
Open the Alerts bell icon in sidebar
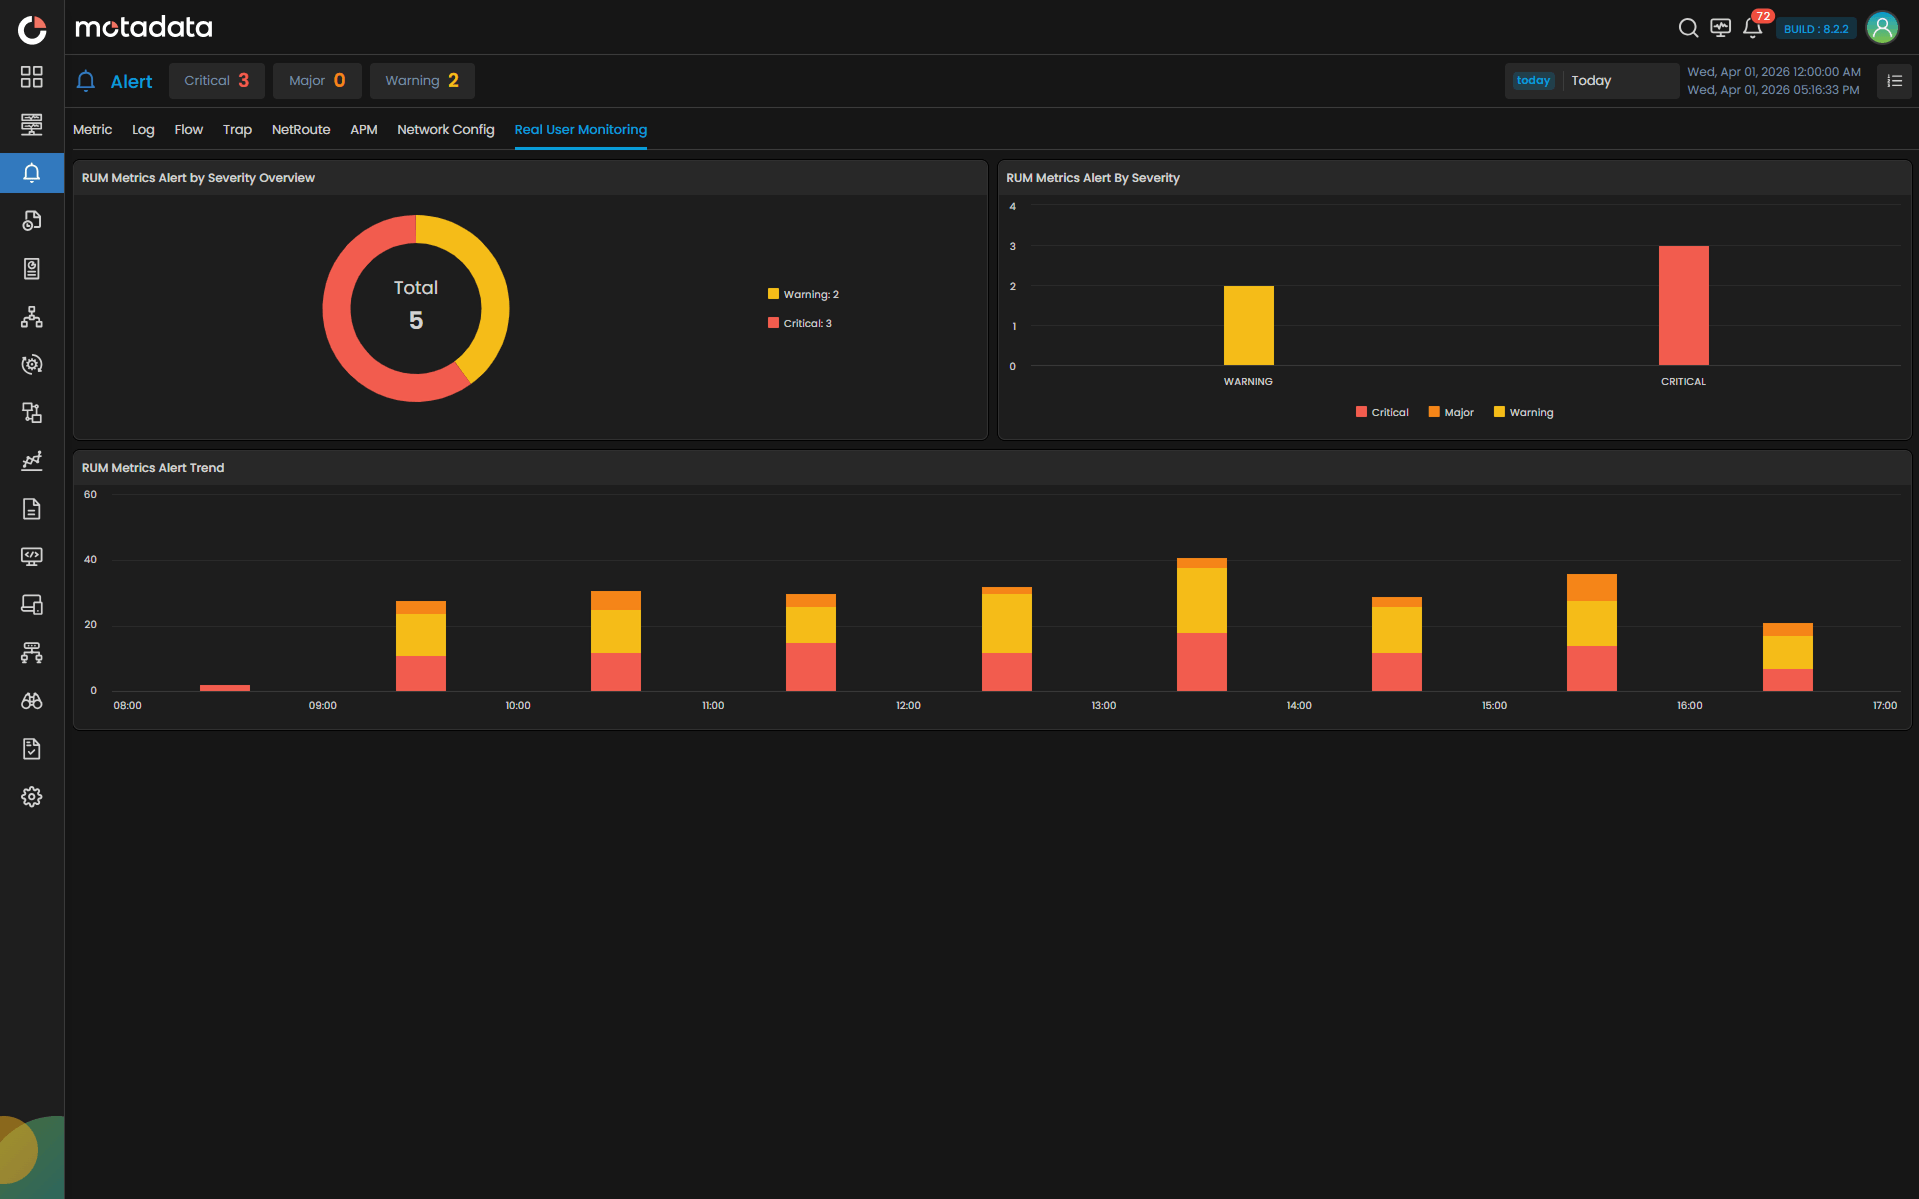click(x=32, y=172)
